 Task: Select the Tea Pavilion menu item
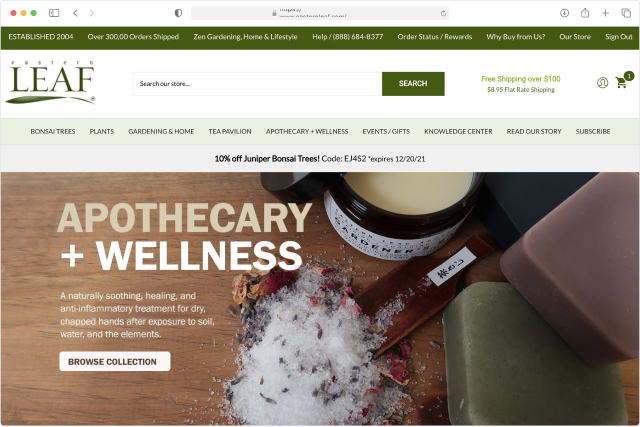(230, 131)
